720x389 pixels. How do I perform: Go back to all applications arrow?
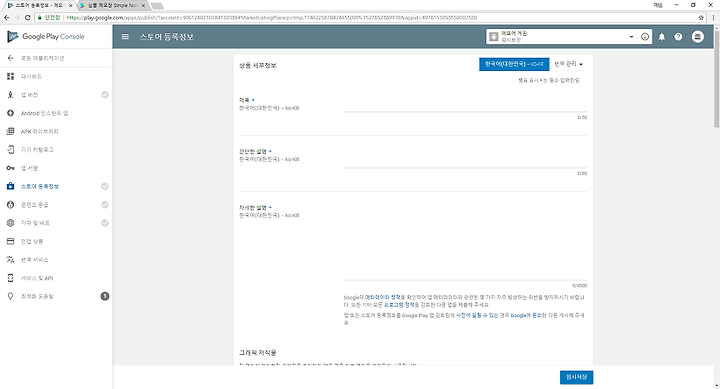(x=11, y=58)
